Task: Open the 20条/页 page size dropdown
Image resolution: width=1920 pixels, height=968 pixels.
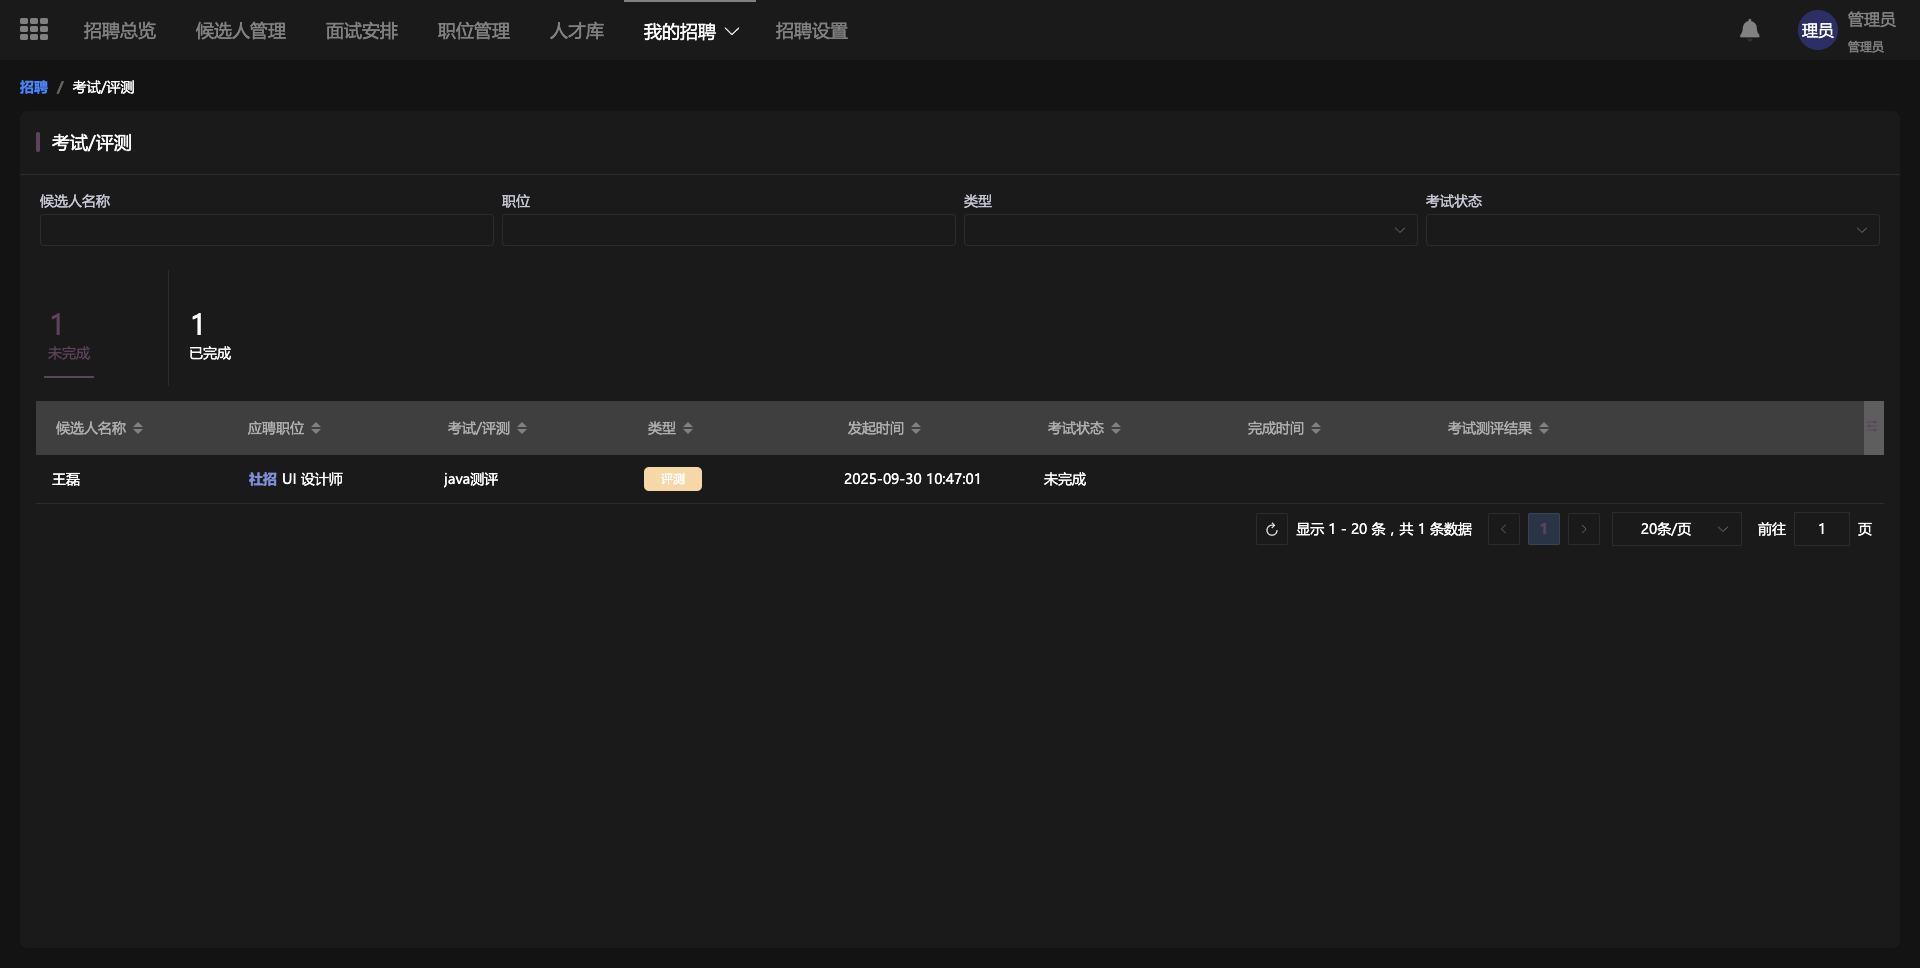Action: pyautogui.click(x=1676, y=529)
